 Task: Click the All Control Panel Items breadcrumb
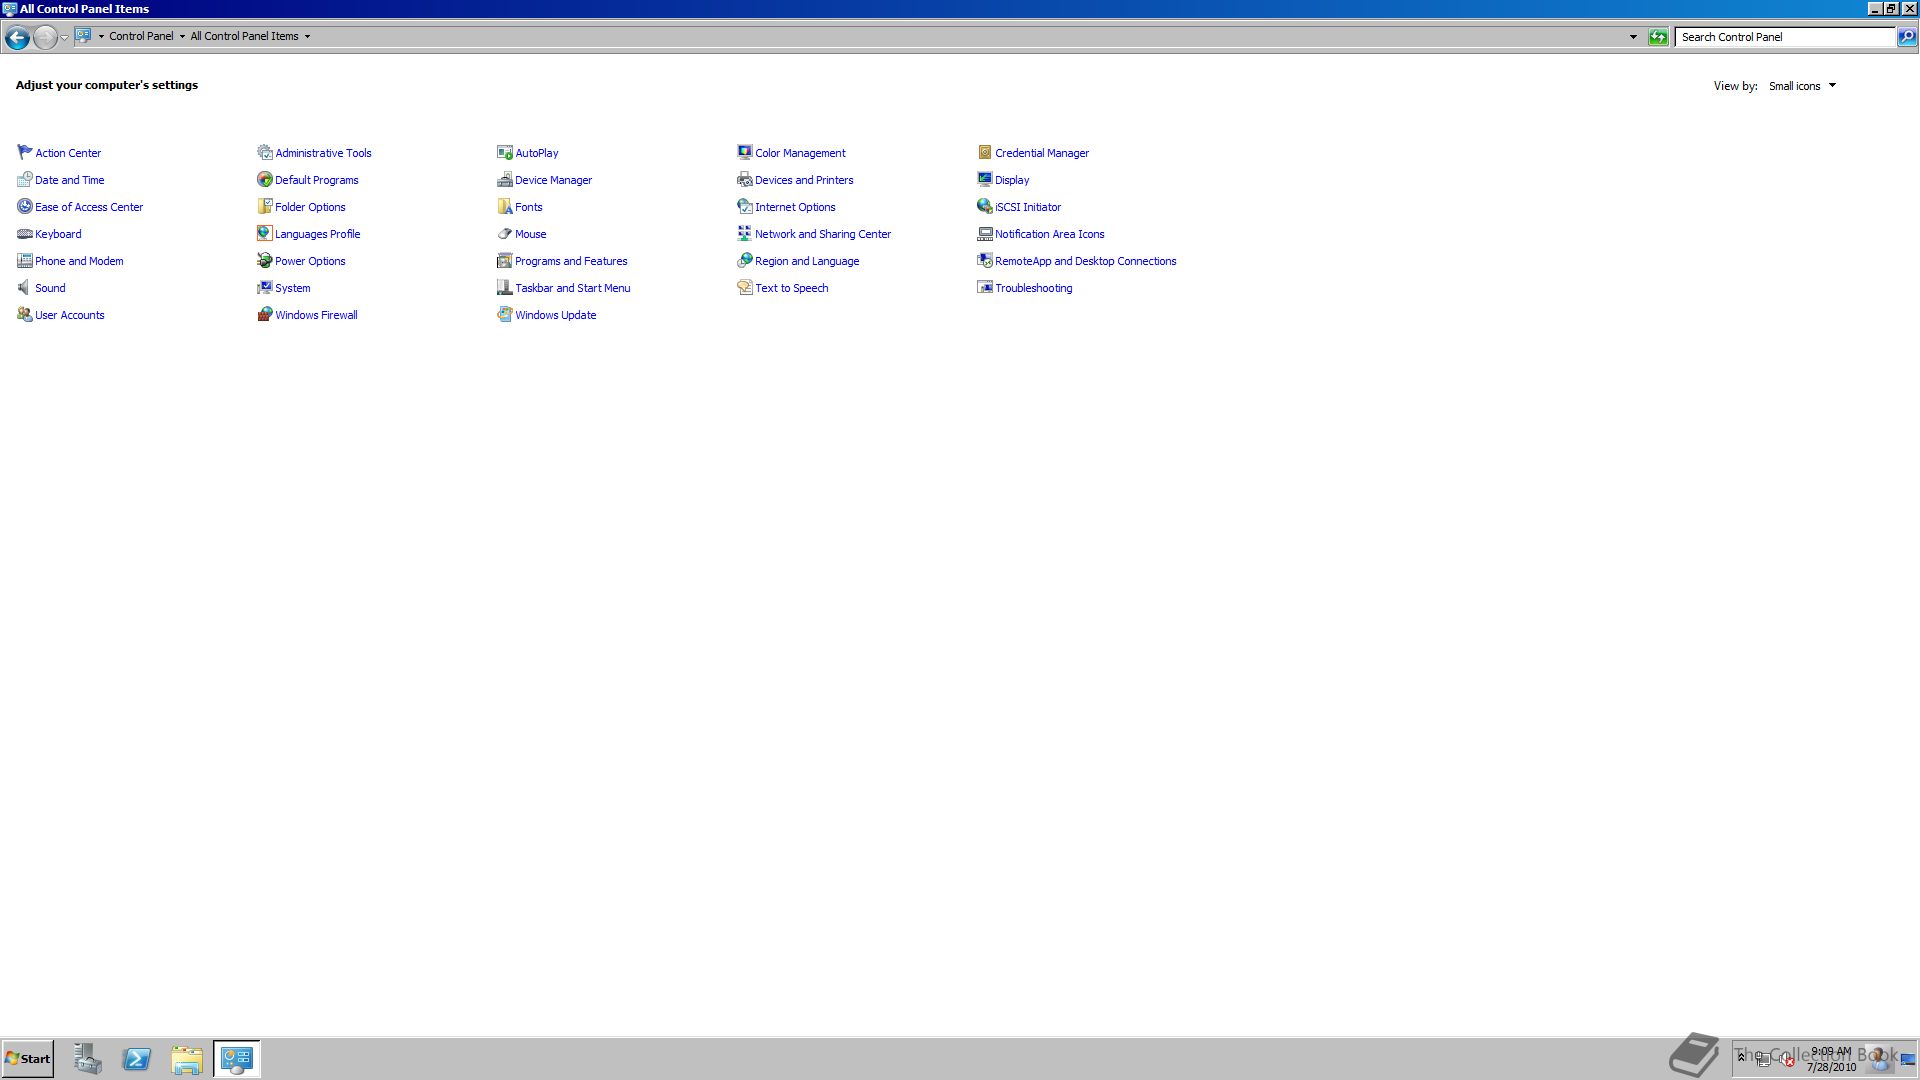coord(244,36)
